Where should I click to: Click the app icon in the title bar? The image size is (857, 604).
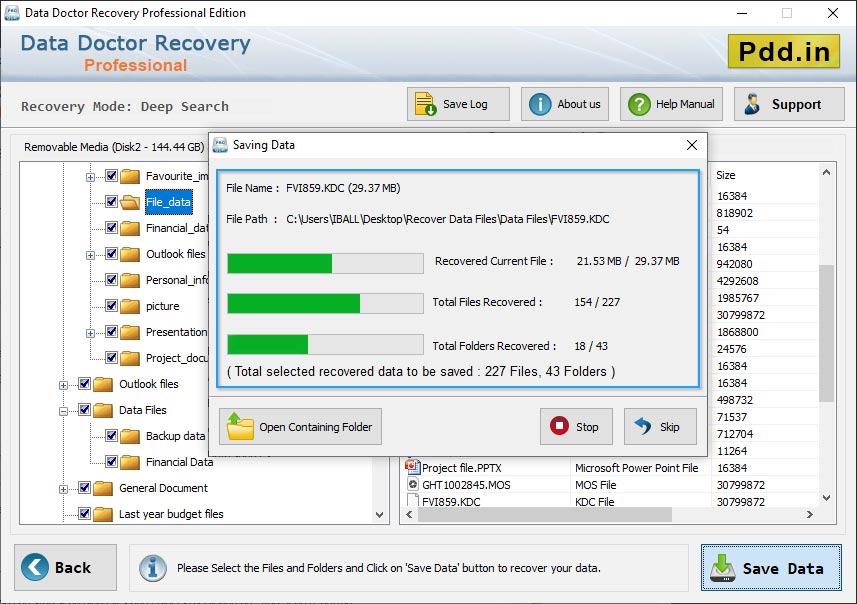pyautogui.click(x=11, y=13)
